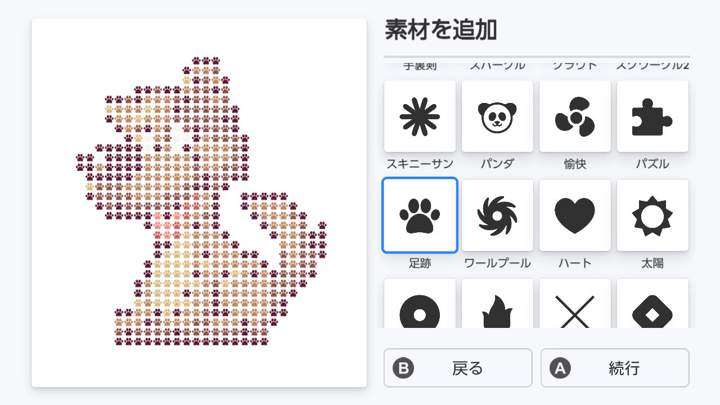Pick the 愉快 fan-shaped icon
720x405 pixels.
click(575, 117)
